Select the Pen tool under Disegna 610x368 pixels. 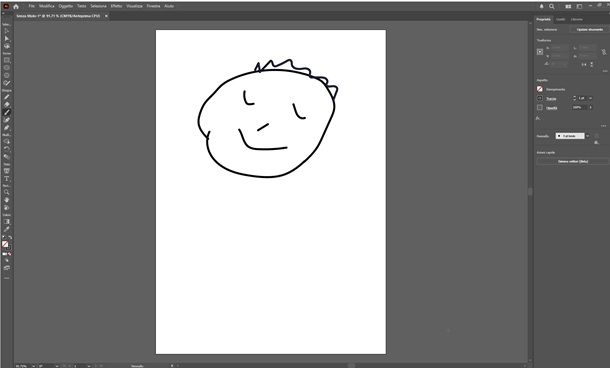coord(7,97)
